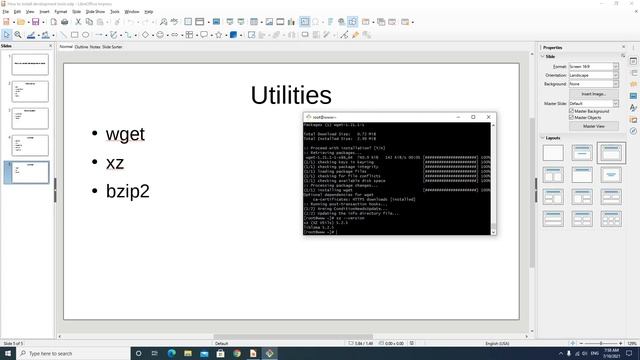Choose the Title Only layout
Screen dimensions: 640x360
tap(582, 175)
